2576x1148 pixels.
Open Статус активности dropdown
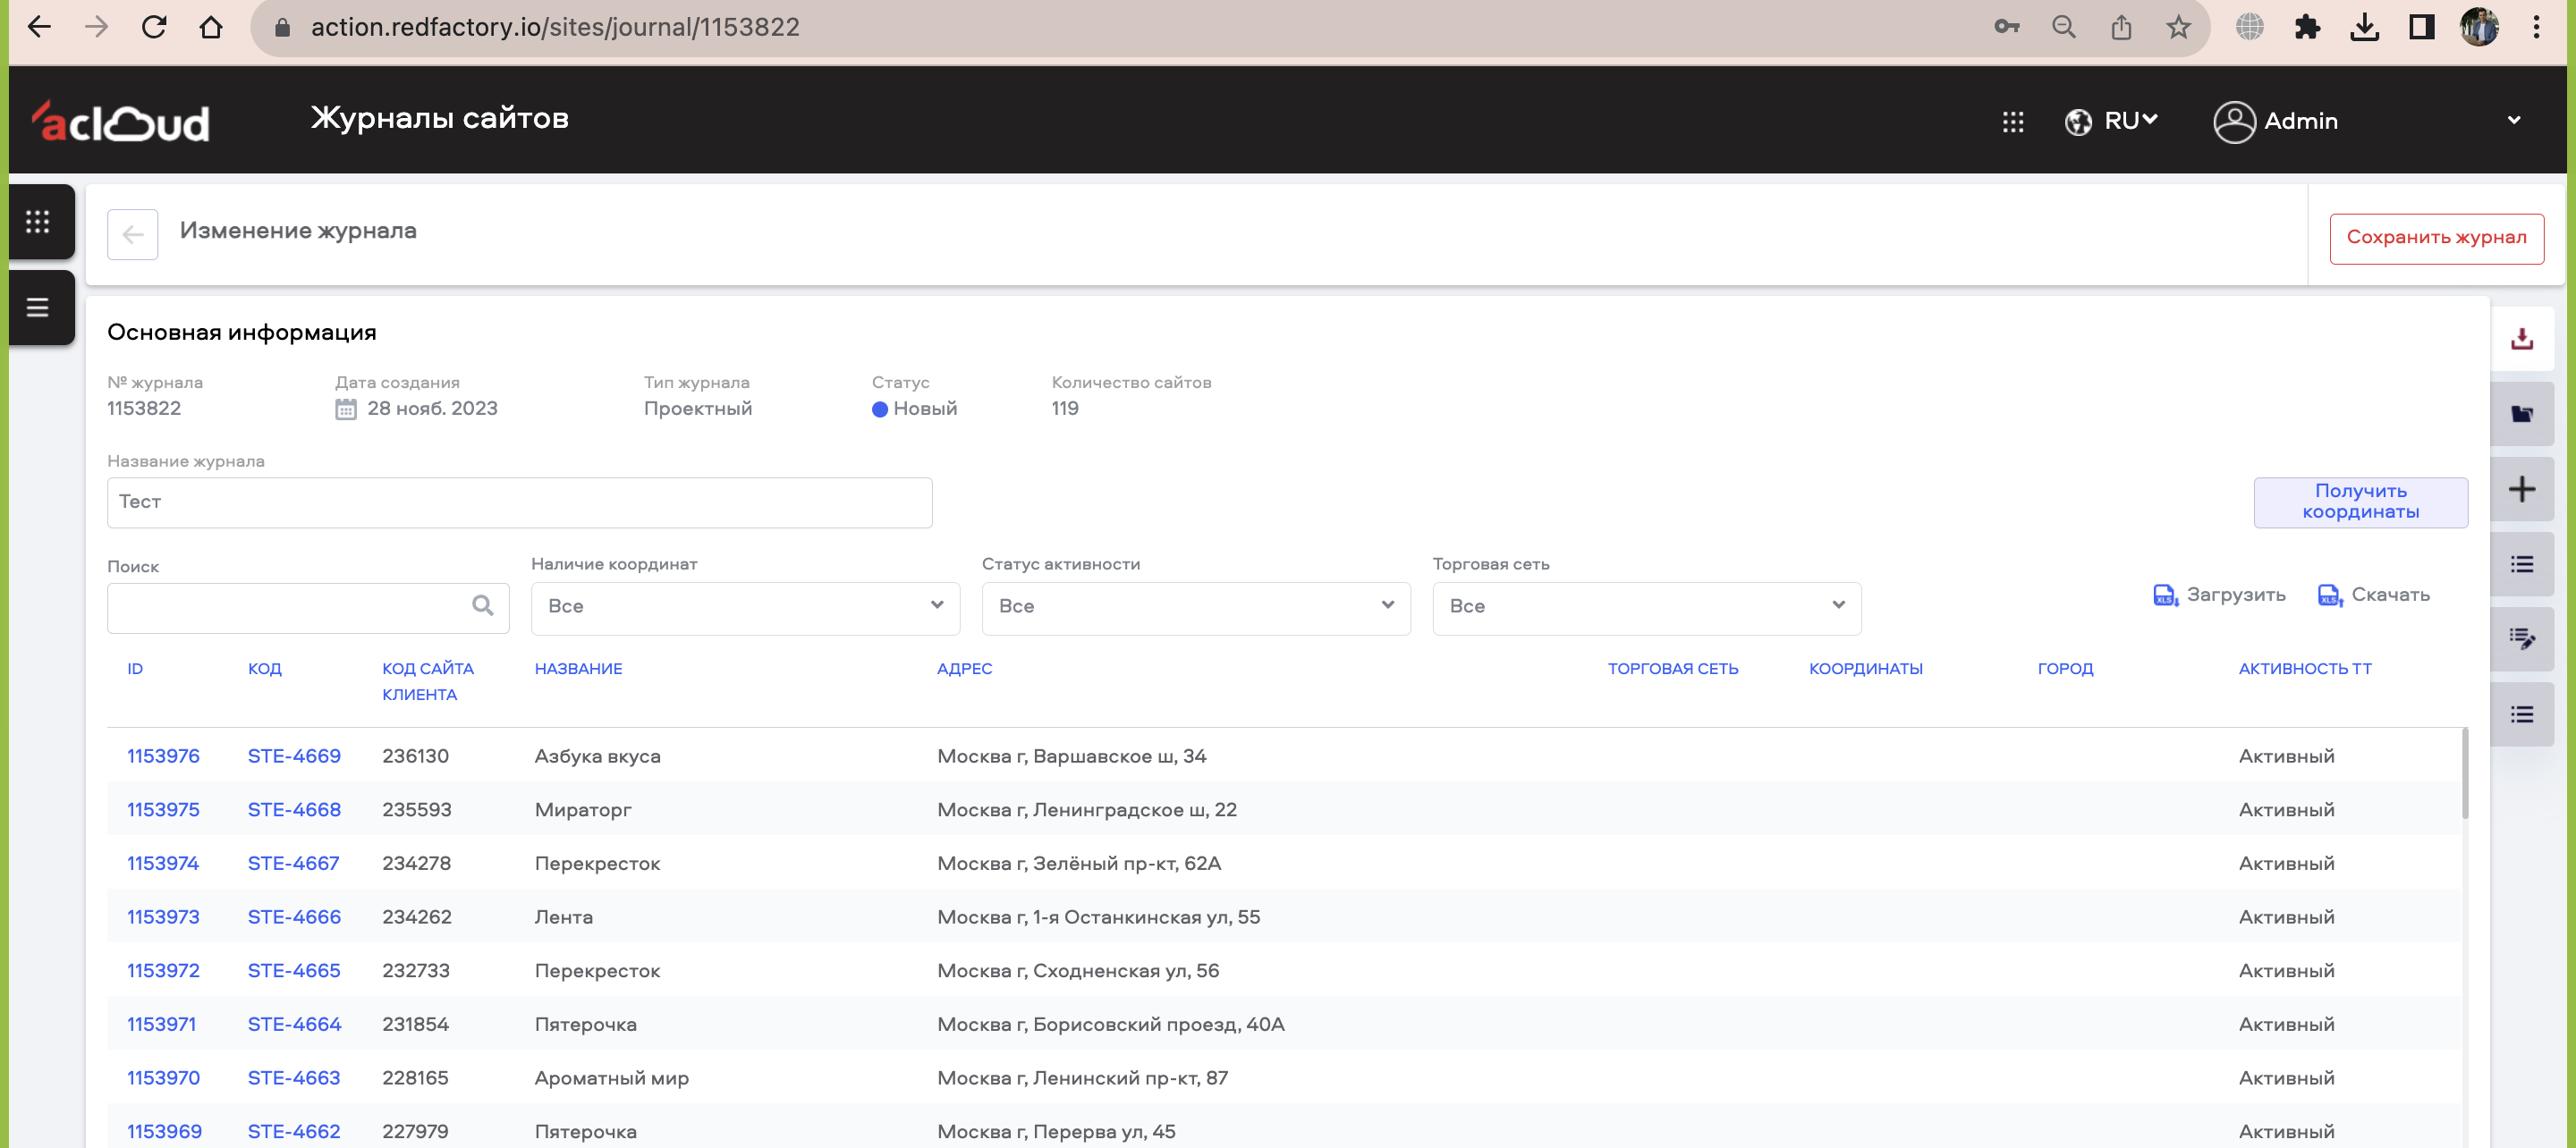[1196, 608]
